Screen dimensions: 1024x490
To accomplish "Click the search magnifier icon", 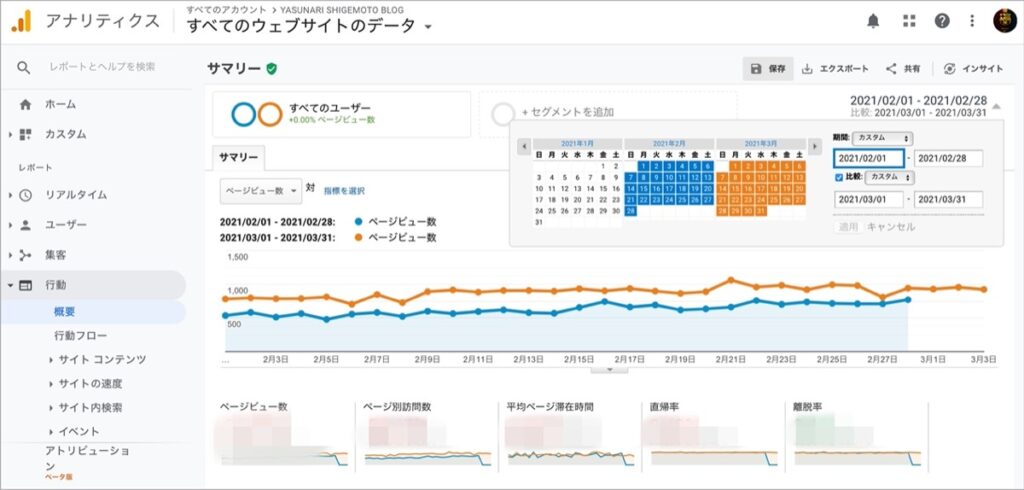I will coord(24,67).
